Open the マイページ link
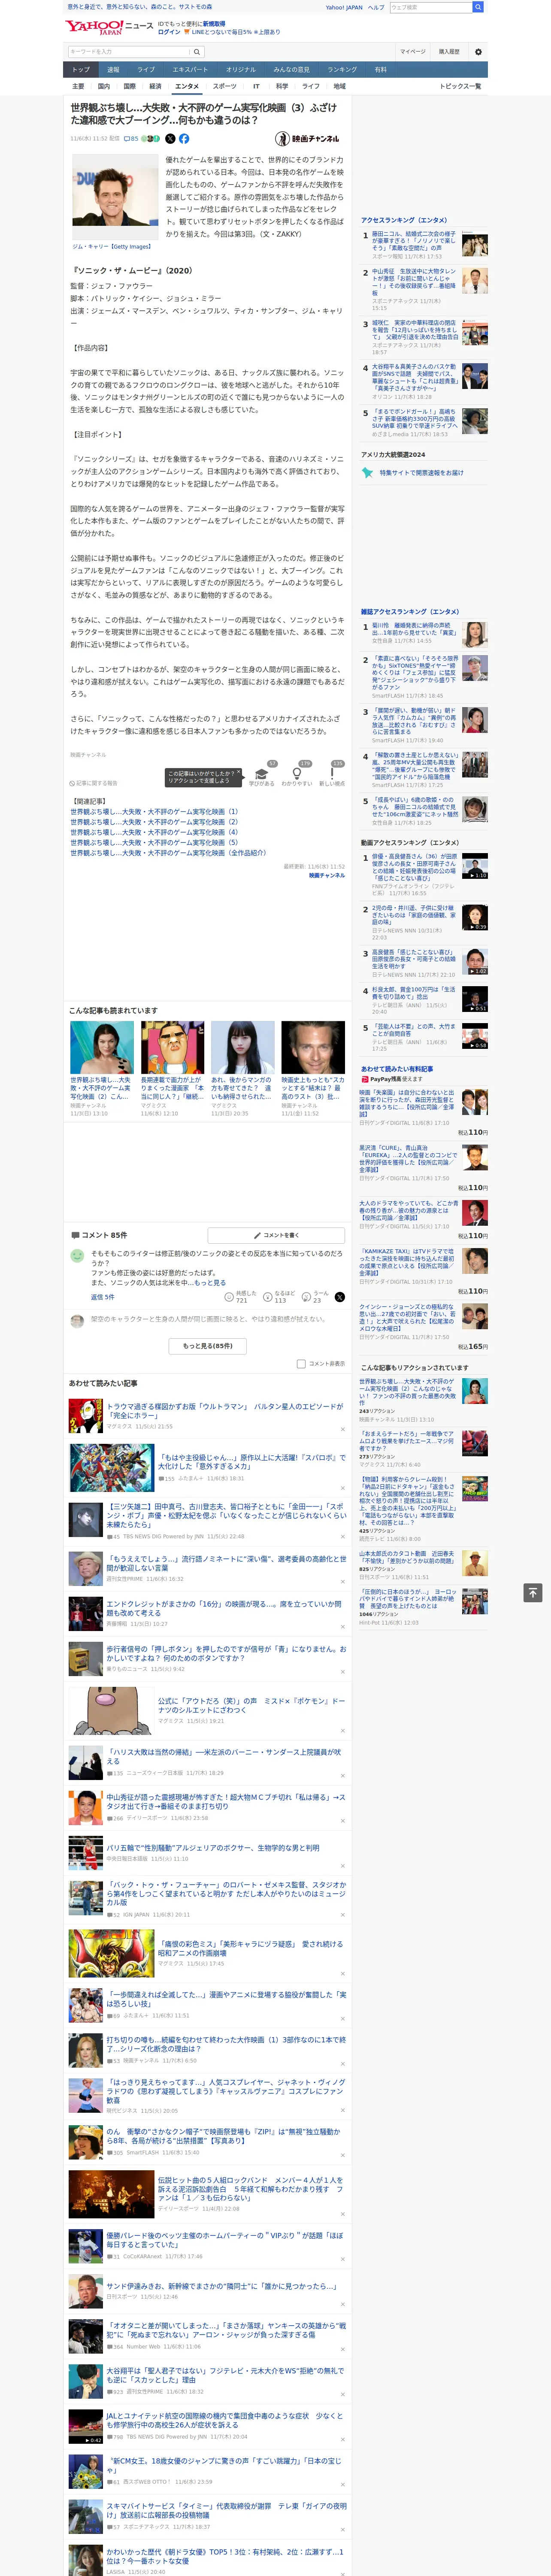 [x=412, y=52]
